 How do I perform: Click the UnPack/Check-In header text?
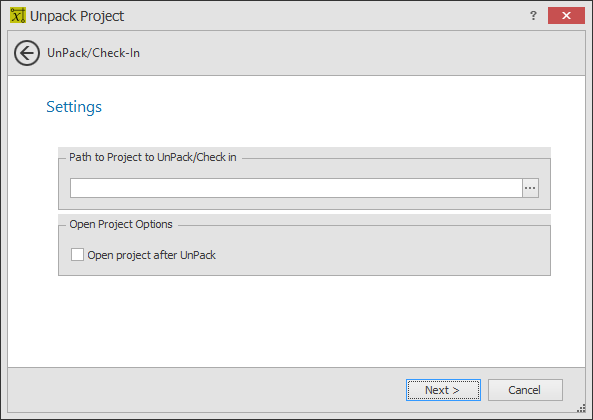[93, 53]
